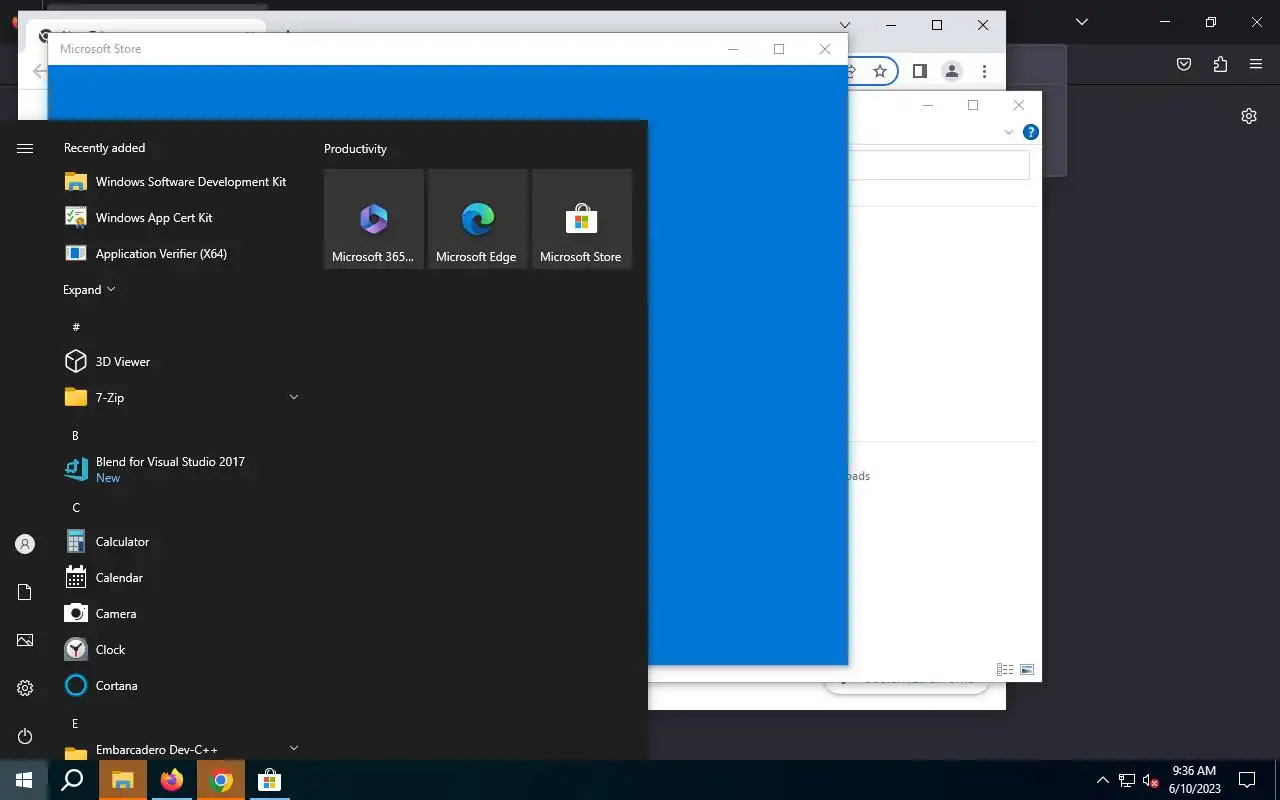The width and height of the screenshot is (1280, 800).
Task: Open File Explorer from the taskbar
Action: [x=123, y=780]
